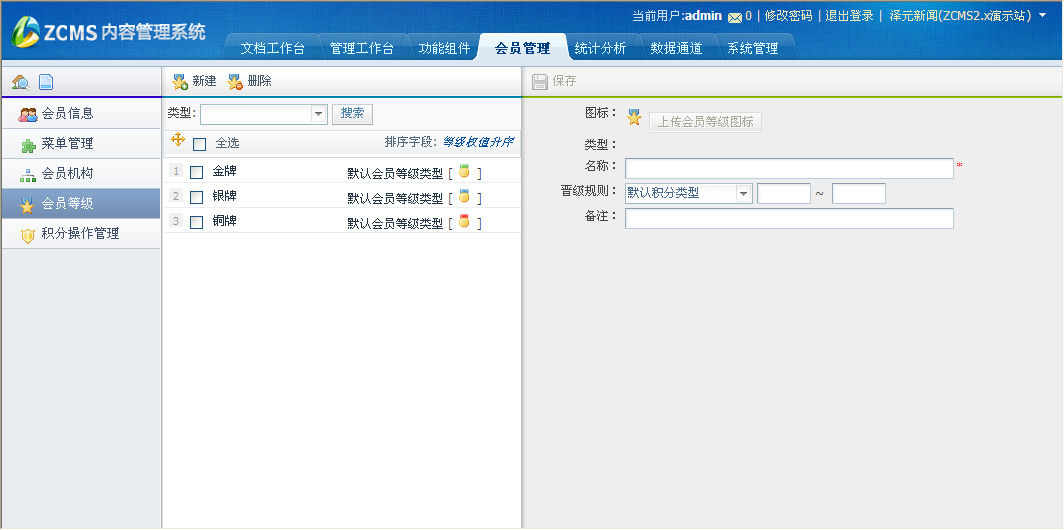Click the home icon in left panel header
The image size is (1064, 530).
[20, 82]
